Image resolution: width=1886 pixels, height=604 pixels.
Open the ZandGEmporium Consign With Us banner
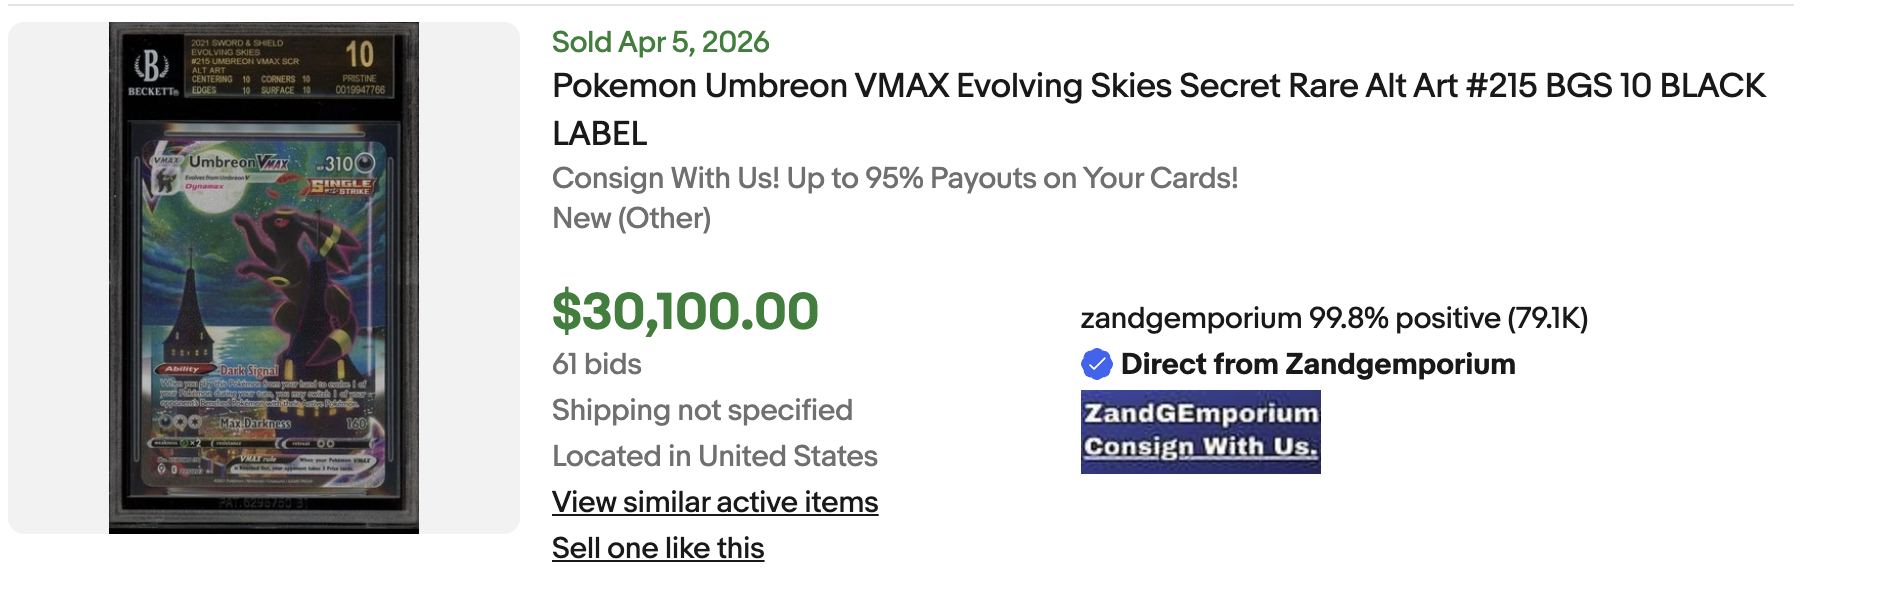(x=1201, y=432)
